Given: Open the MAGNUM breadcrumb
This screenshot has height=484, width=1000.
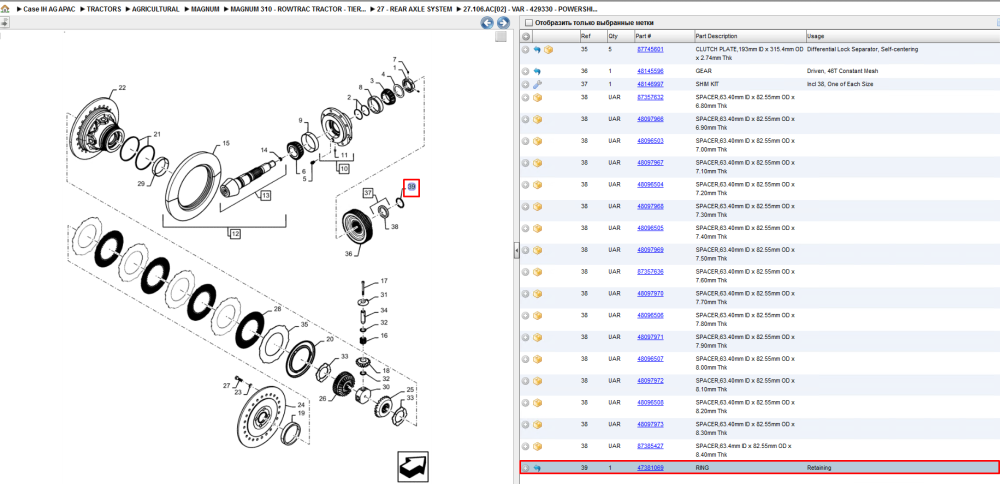Looking at the screenshot, I should click(205, 10).
